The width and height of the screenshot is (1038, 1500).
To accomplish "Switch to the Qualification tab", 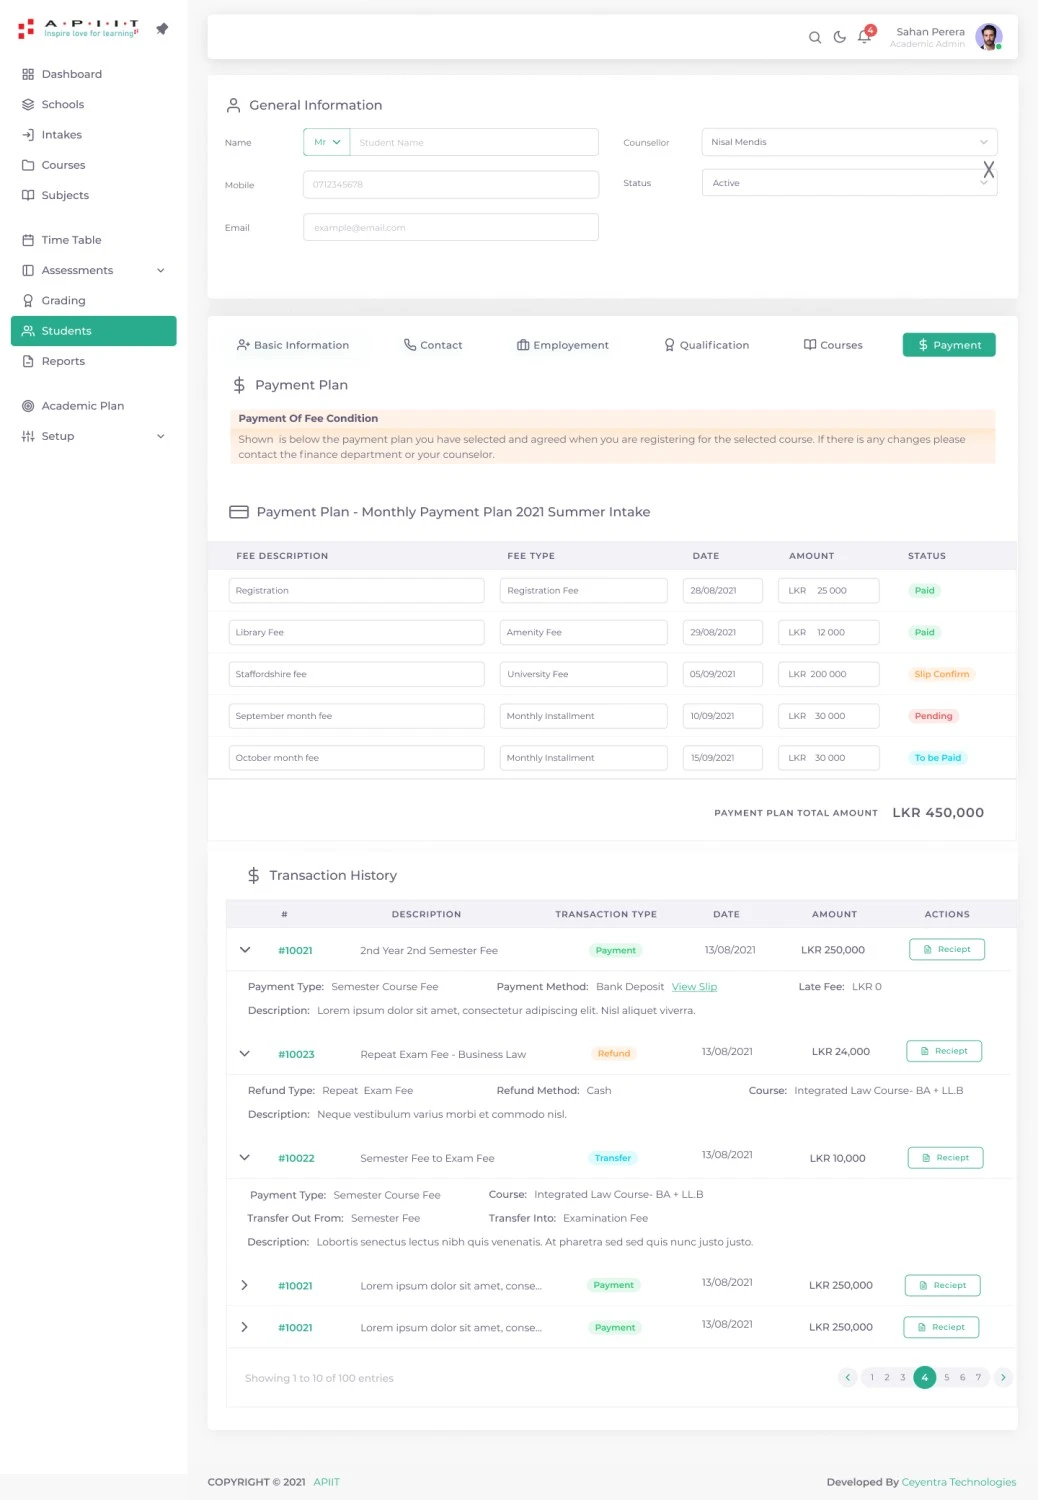I will (706, 345).
